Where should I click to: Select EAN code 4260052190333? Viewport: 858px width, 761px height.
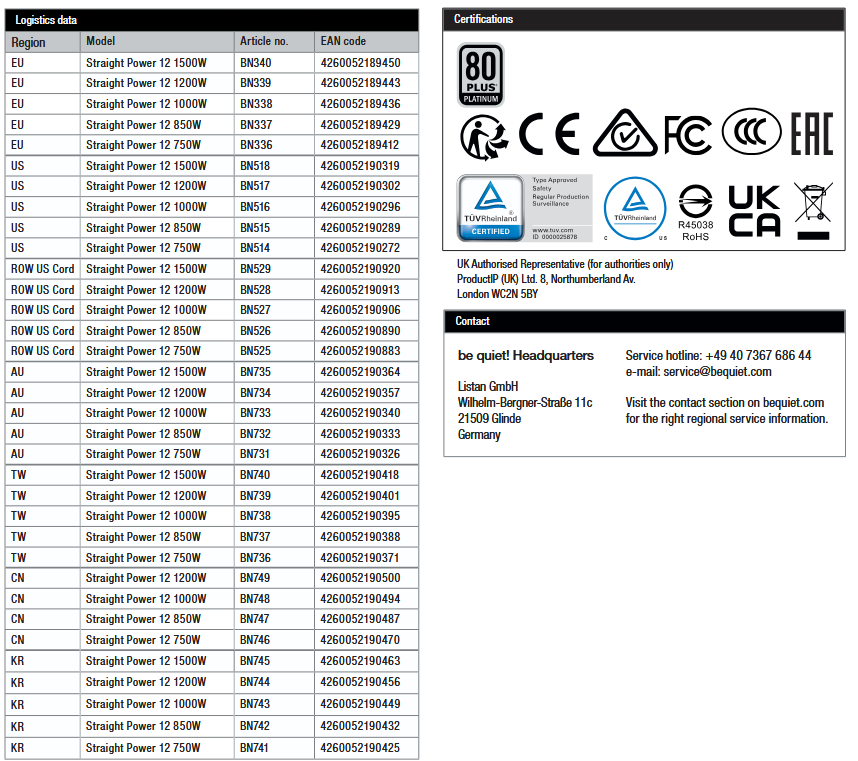361,433
